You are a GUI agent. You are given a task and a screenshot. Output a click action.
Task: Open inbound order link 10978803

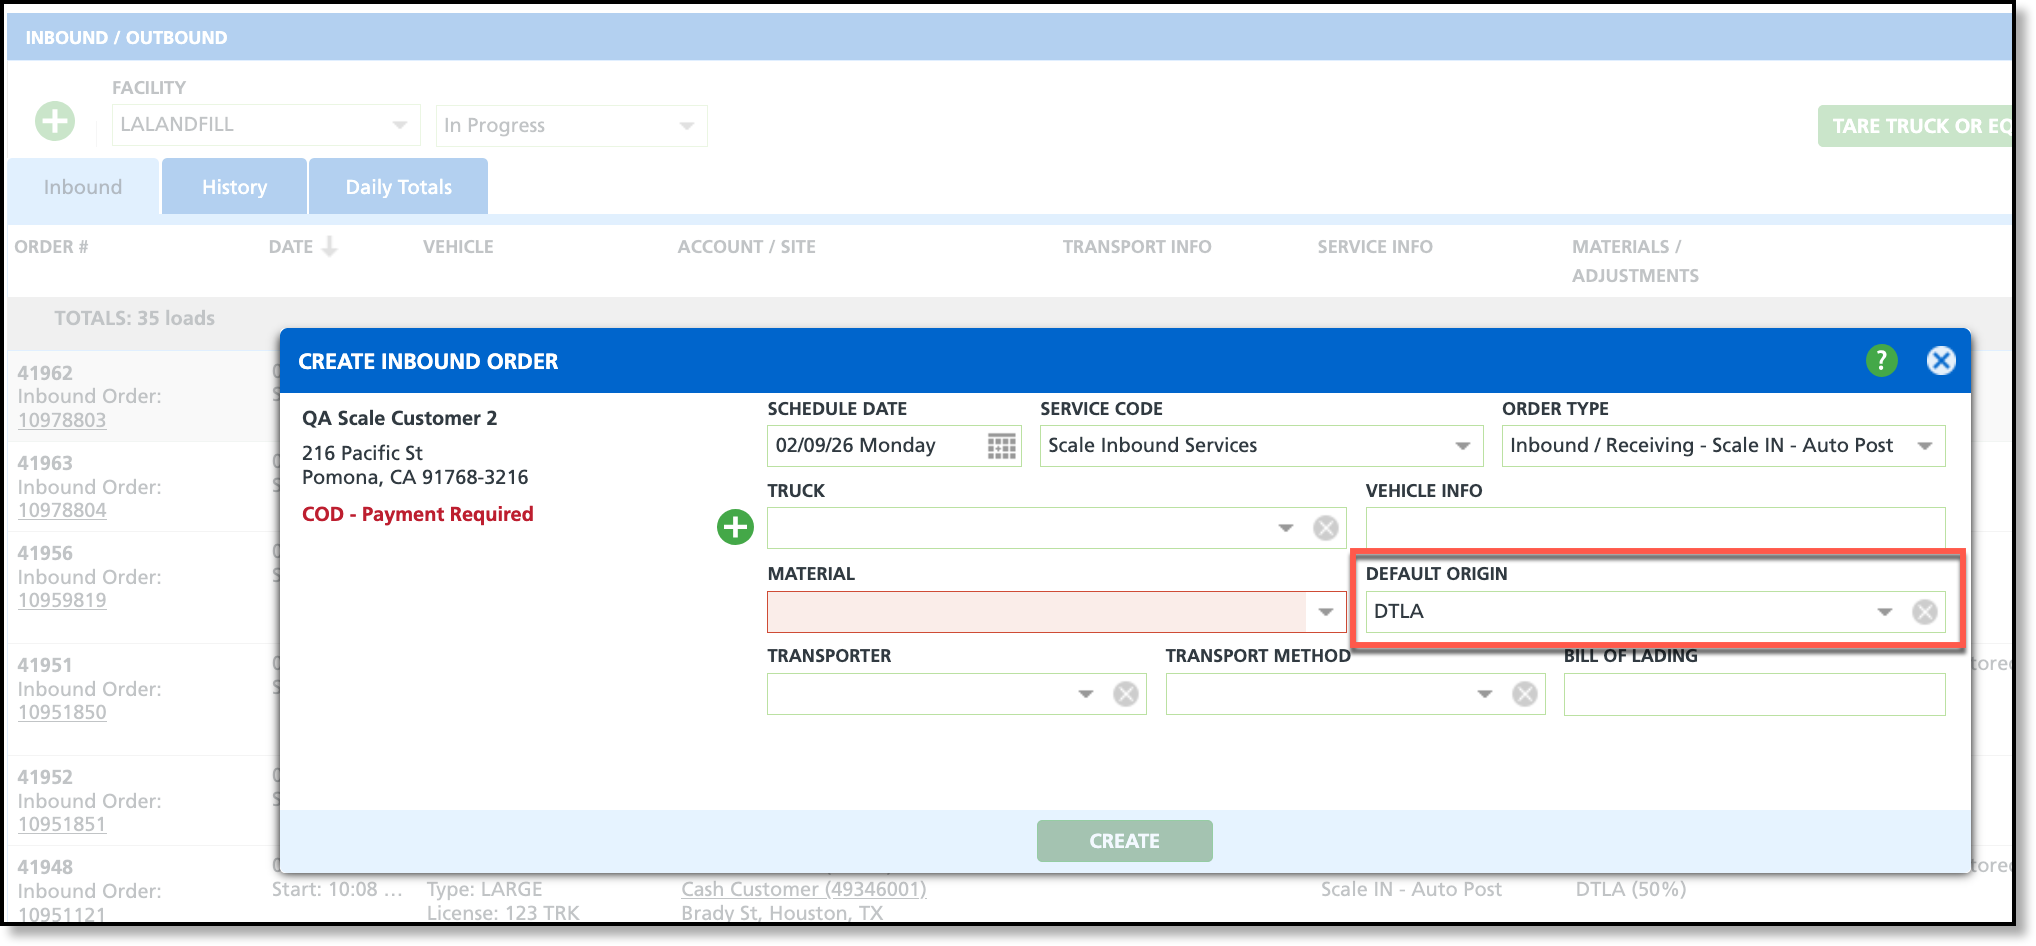tap(62, 420)
